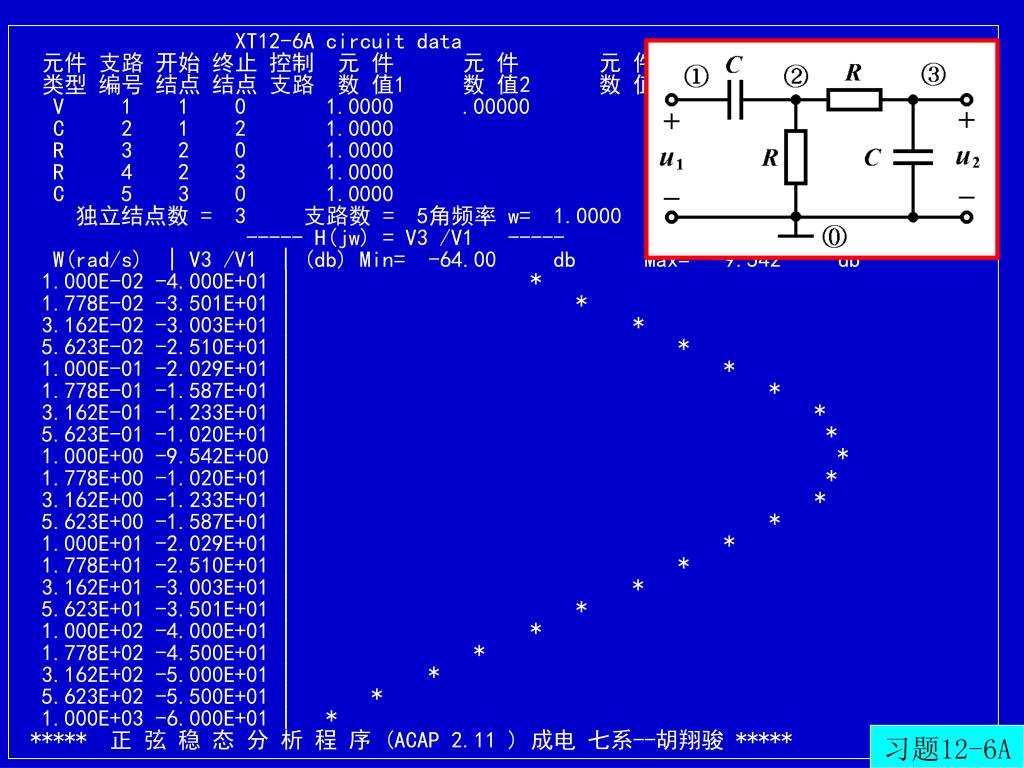Click the peak gain value -9.542E+00
The width and height of the screenshot is (1024, 768).
pos(212,456)
